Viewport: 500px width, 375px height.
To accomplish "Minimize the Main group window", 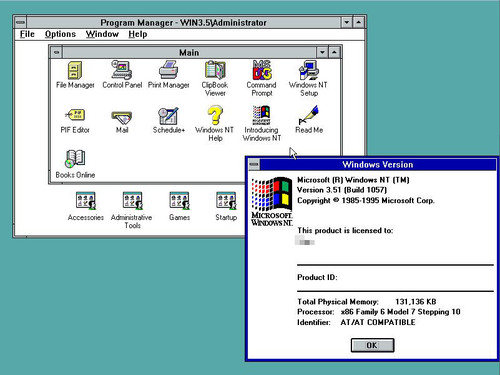I will click(x=322, y=52).
